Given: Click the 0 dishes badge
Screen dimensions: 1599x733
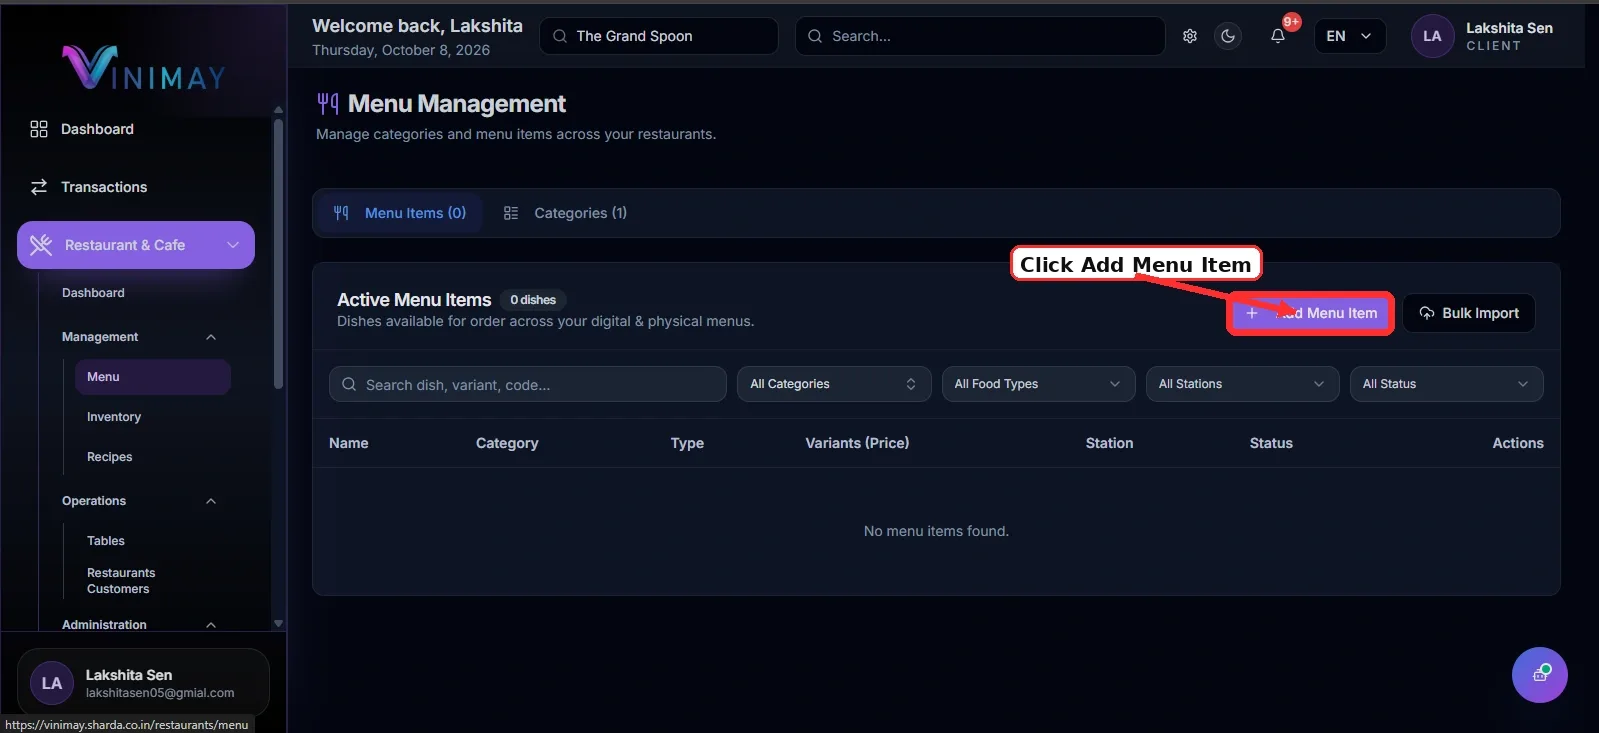Looking at the screenshot, I should tap(533, 300).
